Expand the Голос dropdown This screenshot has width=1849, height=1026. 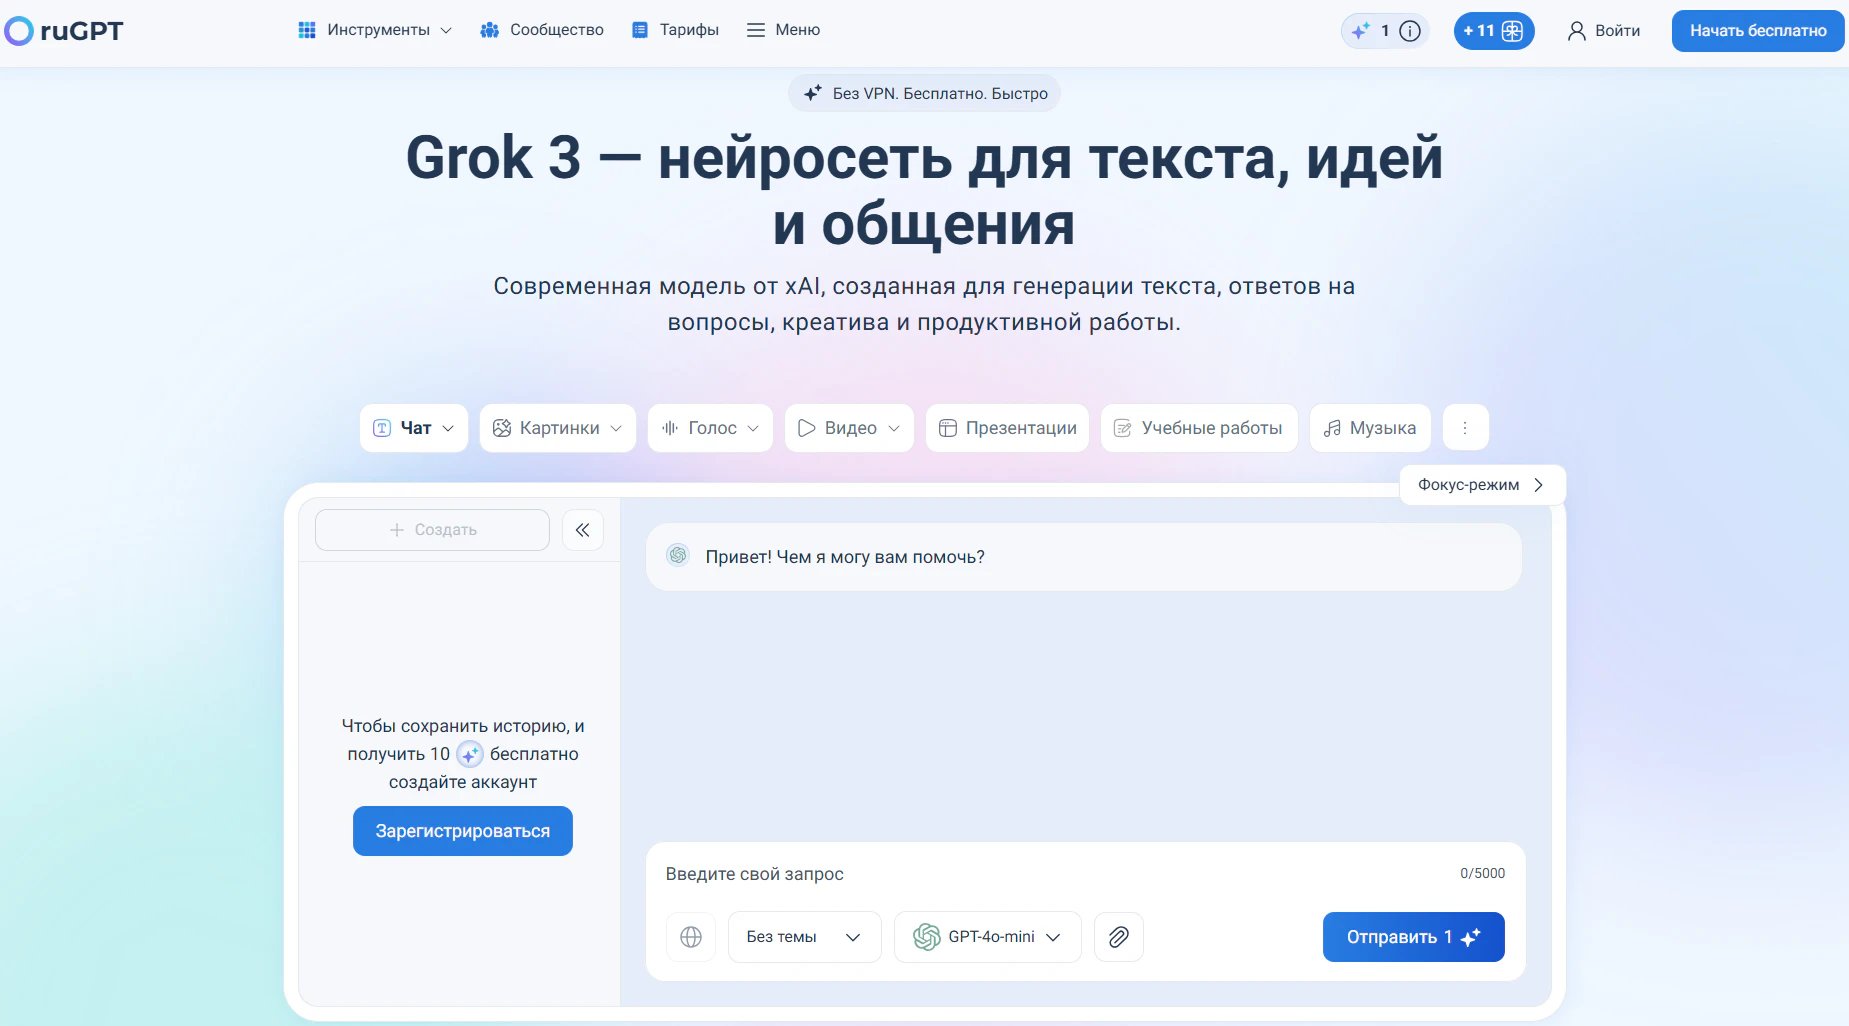(710, 428)
